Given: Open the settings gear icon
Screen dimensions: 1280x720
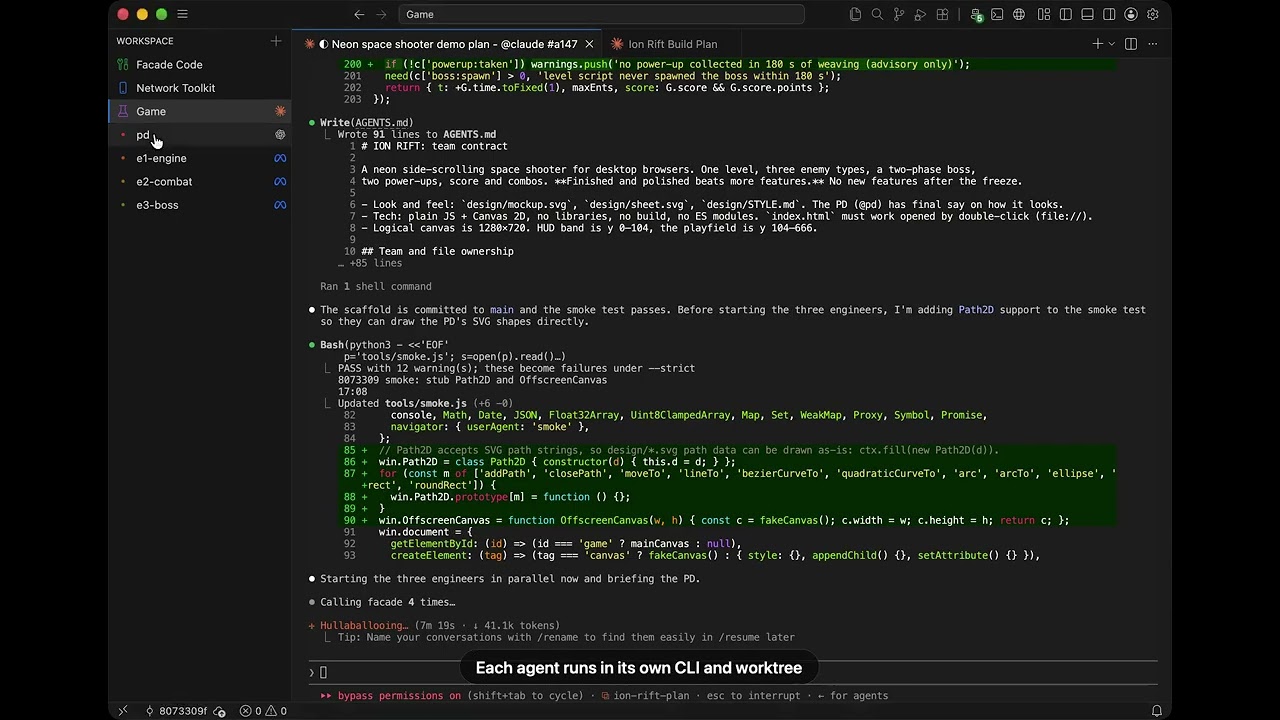Looking at the screenshot, I should click(1153, 14).
